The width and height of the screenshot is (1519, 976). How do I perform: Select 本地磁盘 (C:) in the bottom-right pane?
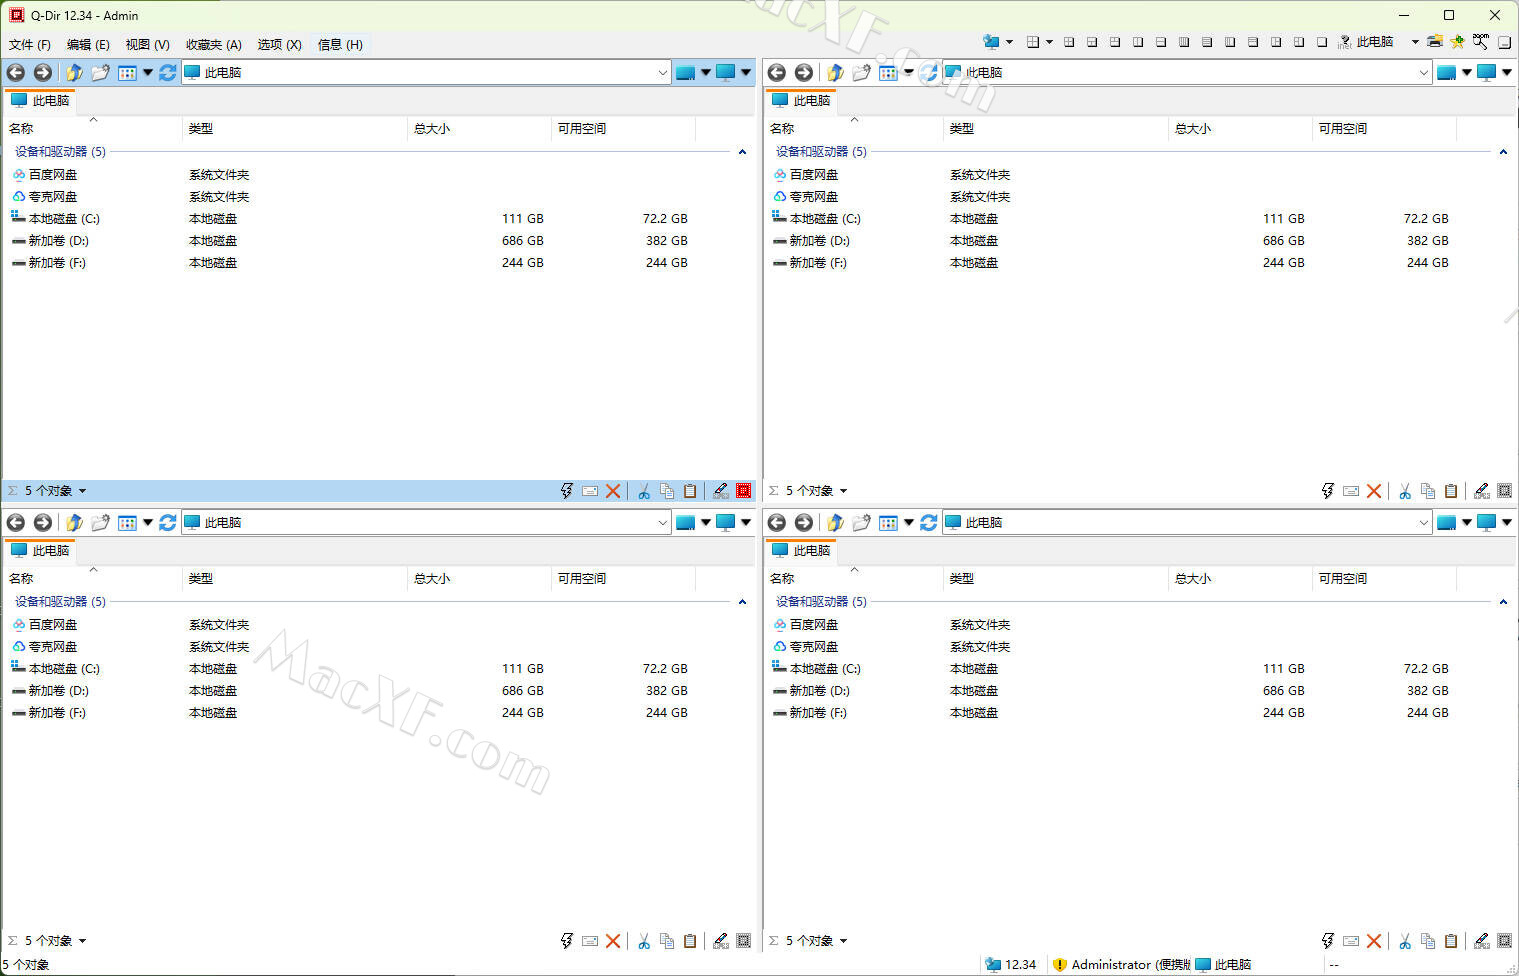[x=824, y=668]
